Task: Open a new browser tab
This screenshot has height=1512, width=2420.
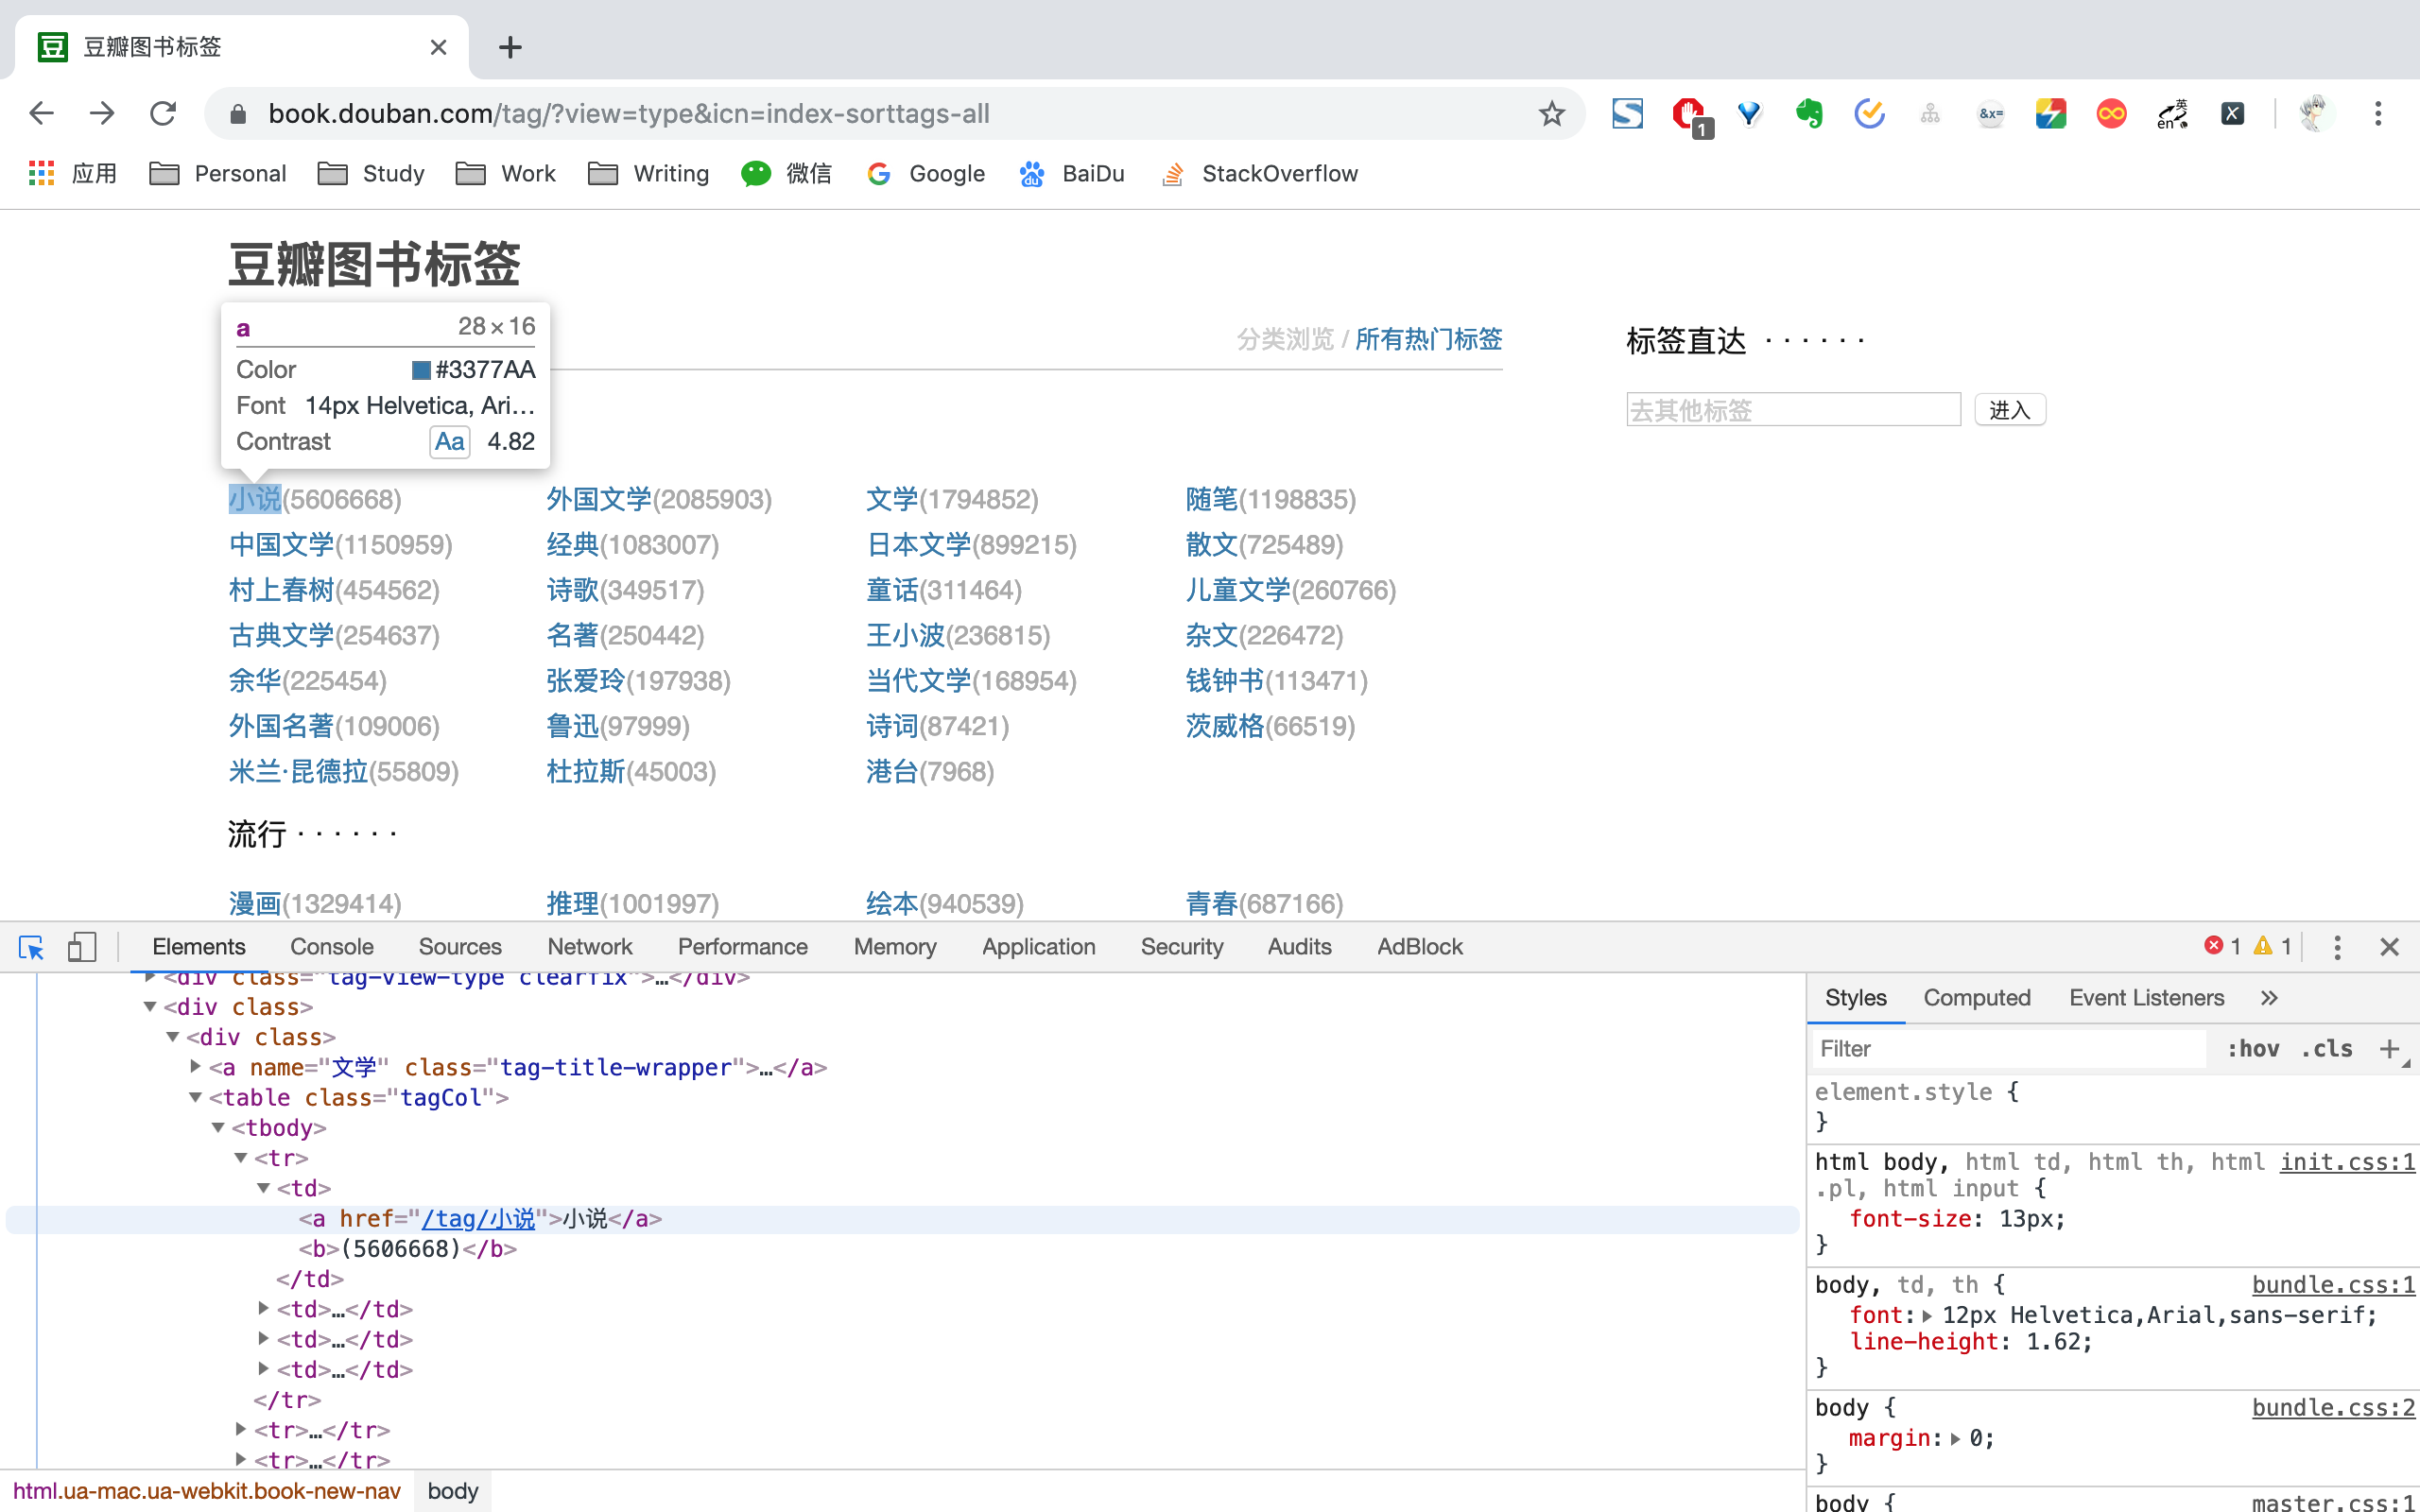Action: point(510,47)
